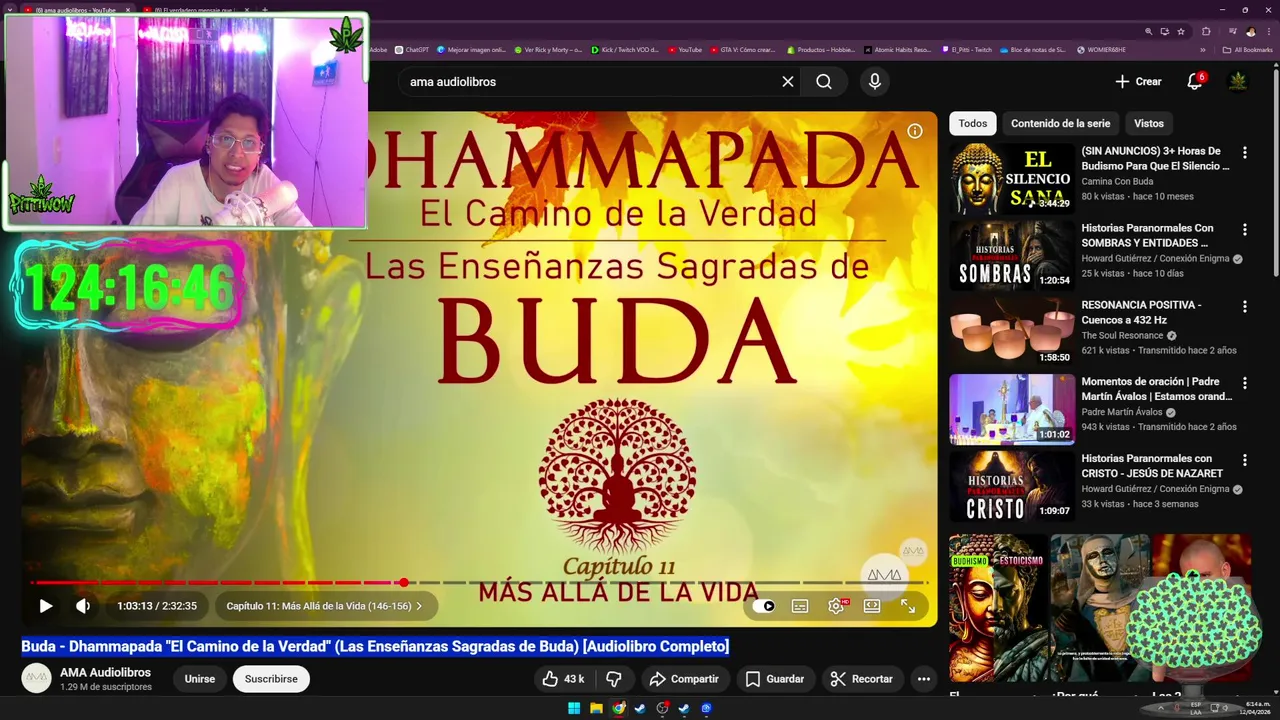Viewport: 1280px width, 720px height.
Task: Select the 'Todos' filter chip
Action: [x=972, y=123]
